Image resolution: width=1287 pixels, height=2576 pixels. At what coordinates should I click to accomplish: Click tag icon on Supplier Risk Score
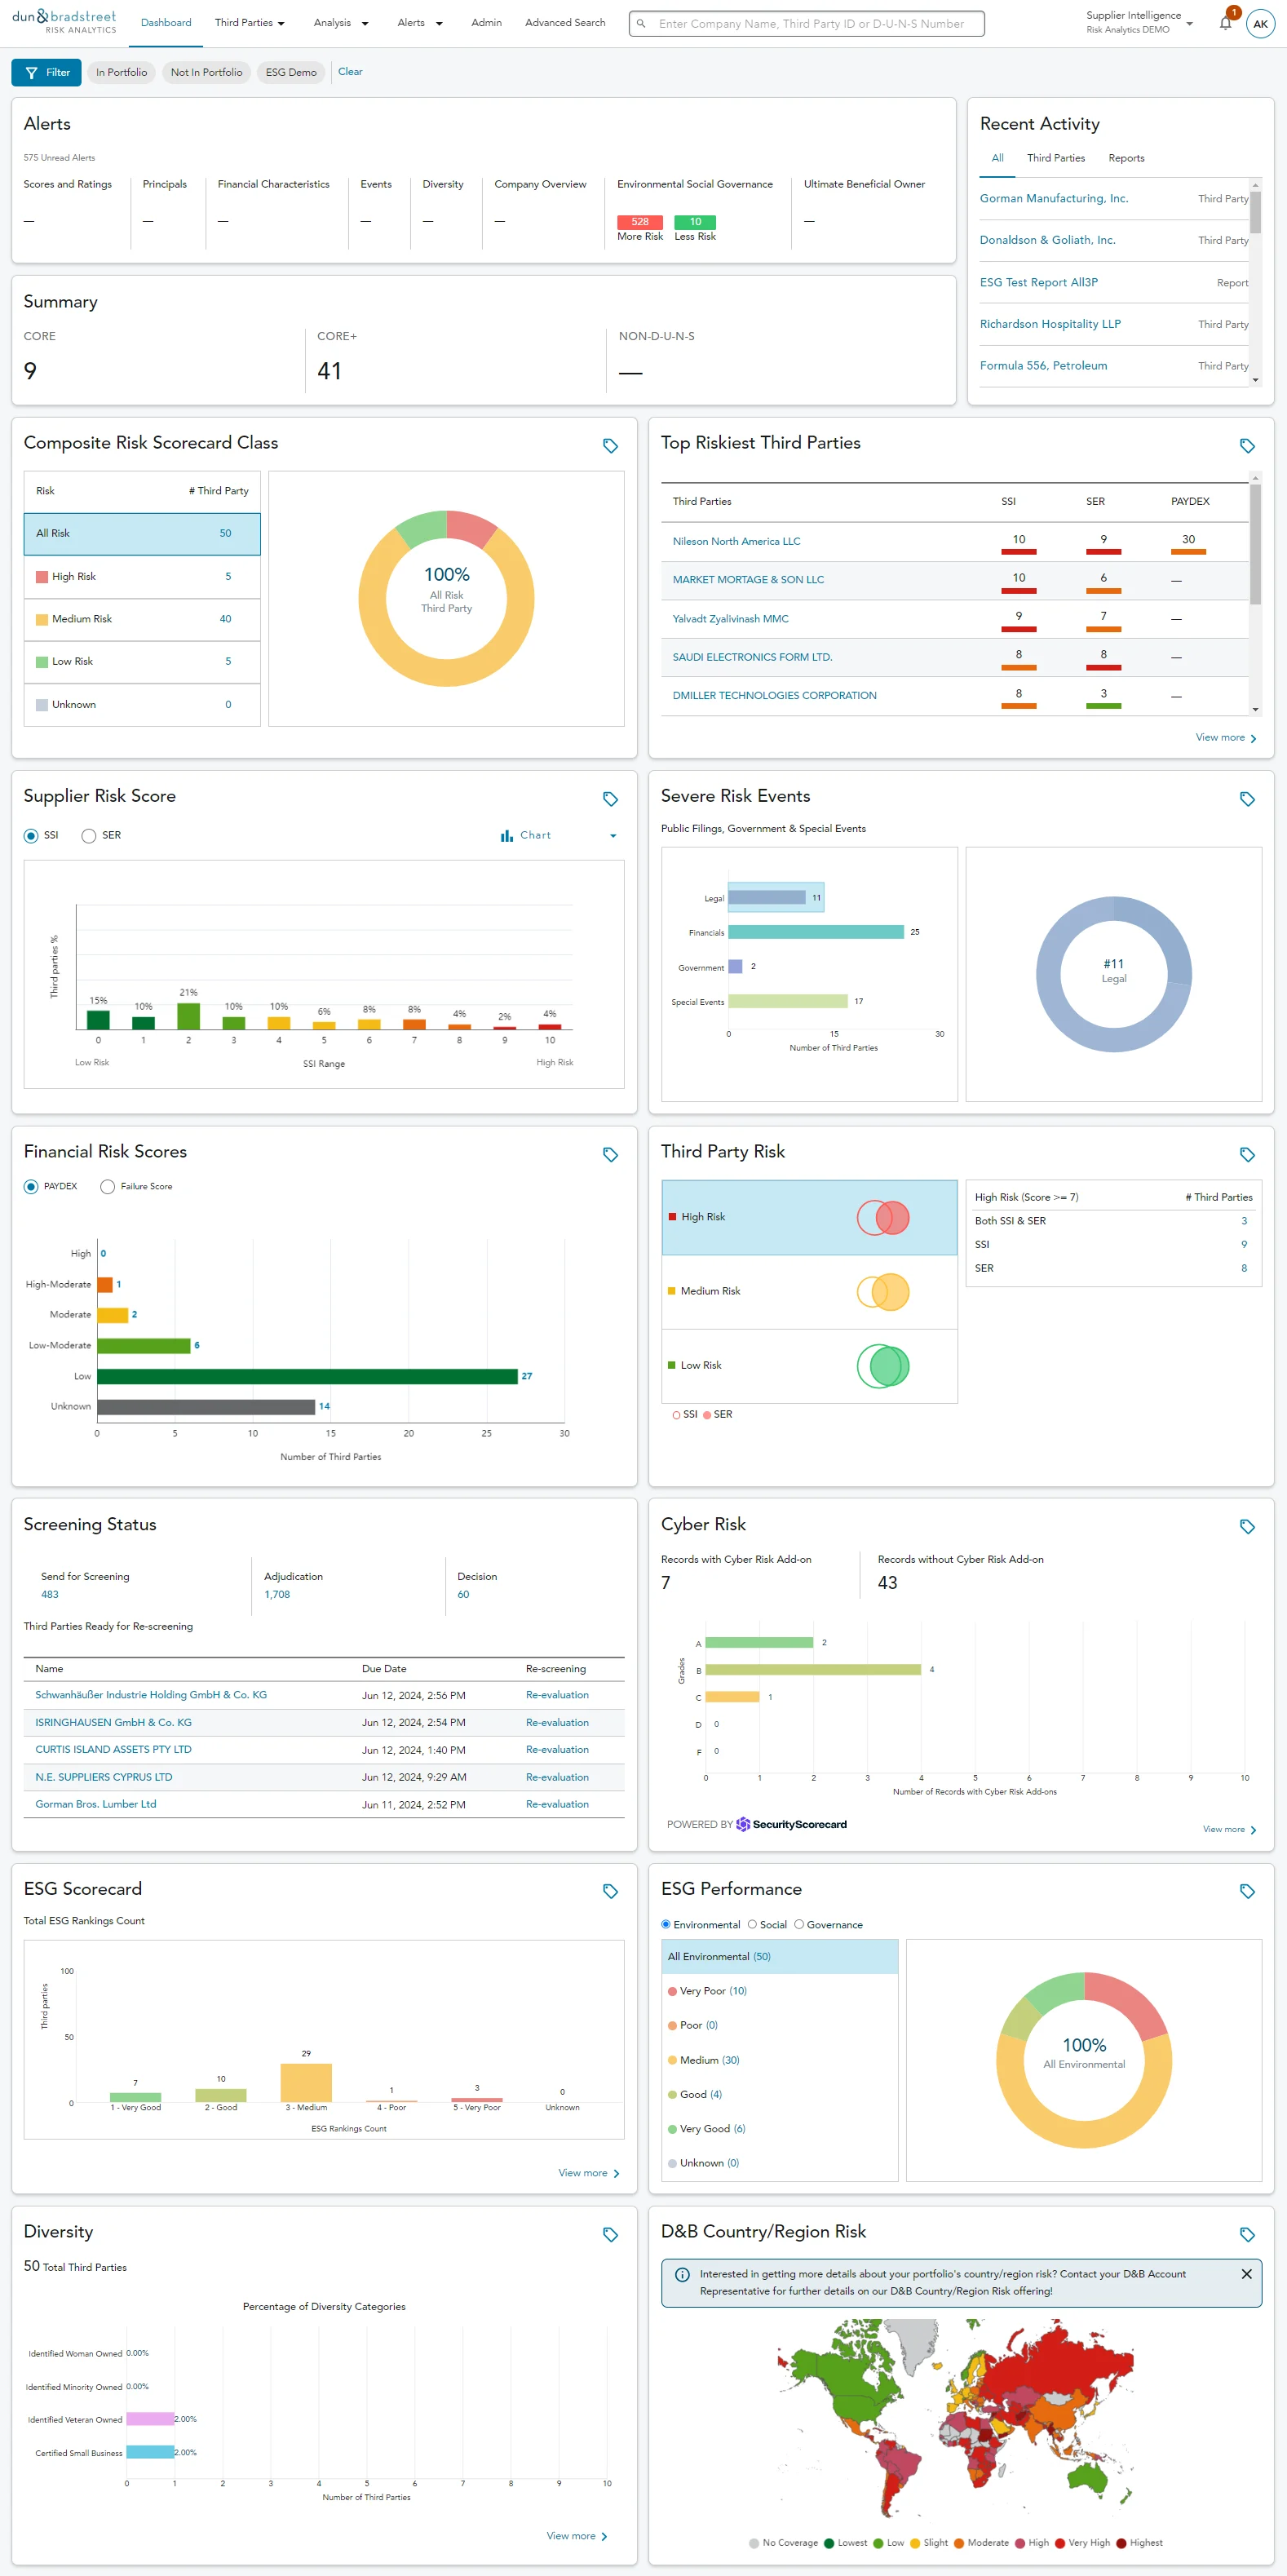(610, 798)
